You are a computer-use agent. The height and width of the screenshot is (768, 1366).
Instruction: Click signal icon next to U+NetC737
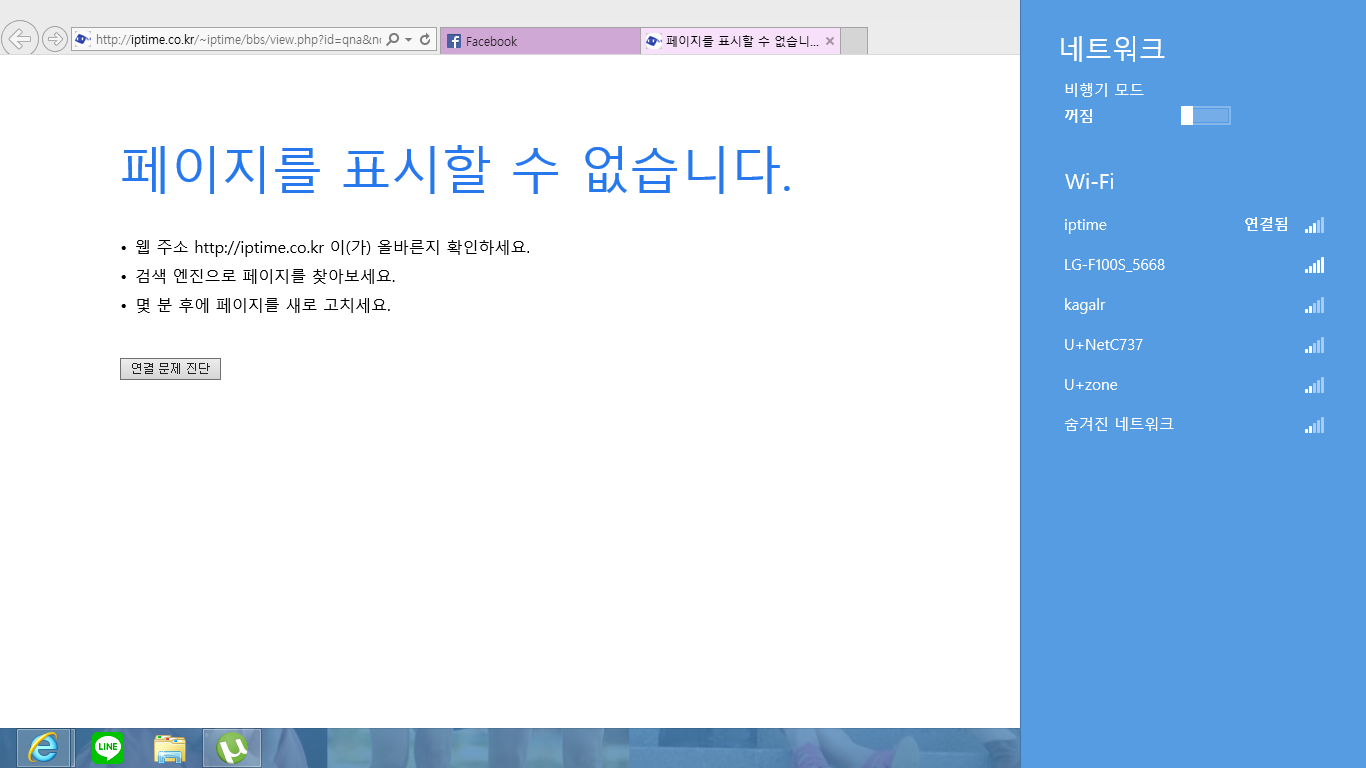pyautogui.click(x=1314, y=345)
